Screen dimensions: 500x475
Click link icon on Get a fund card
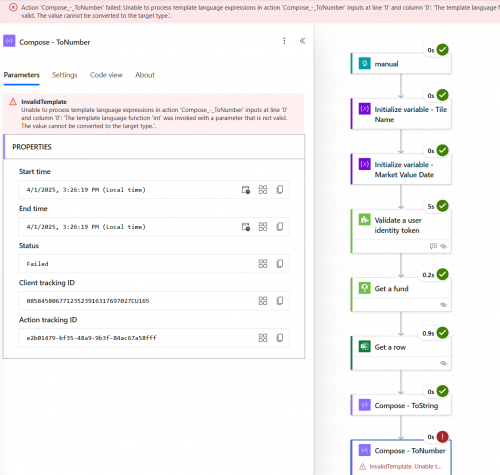(443, 305)
